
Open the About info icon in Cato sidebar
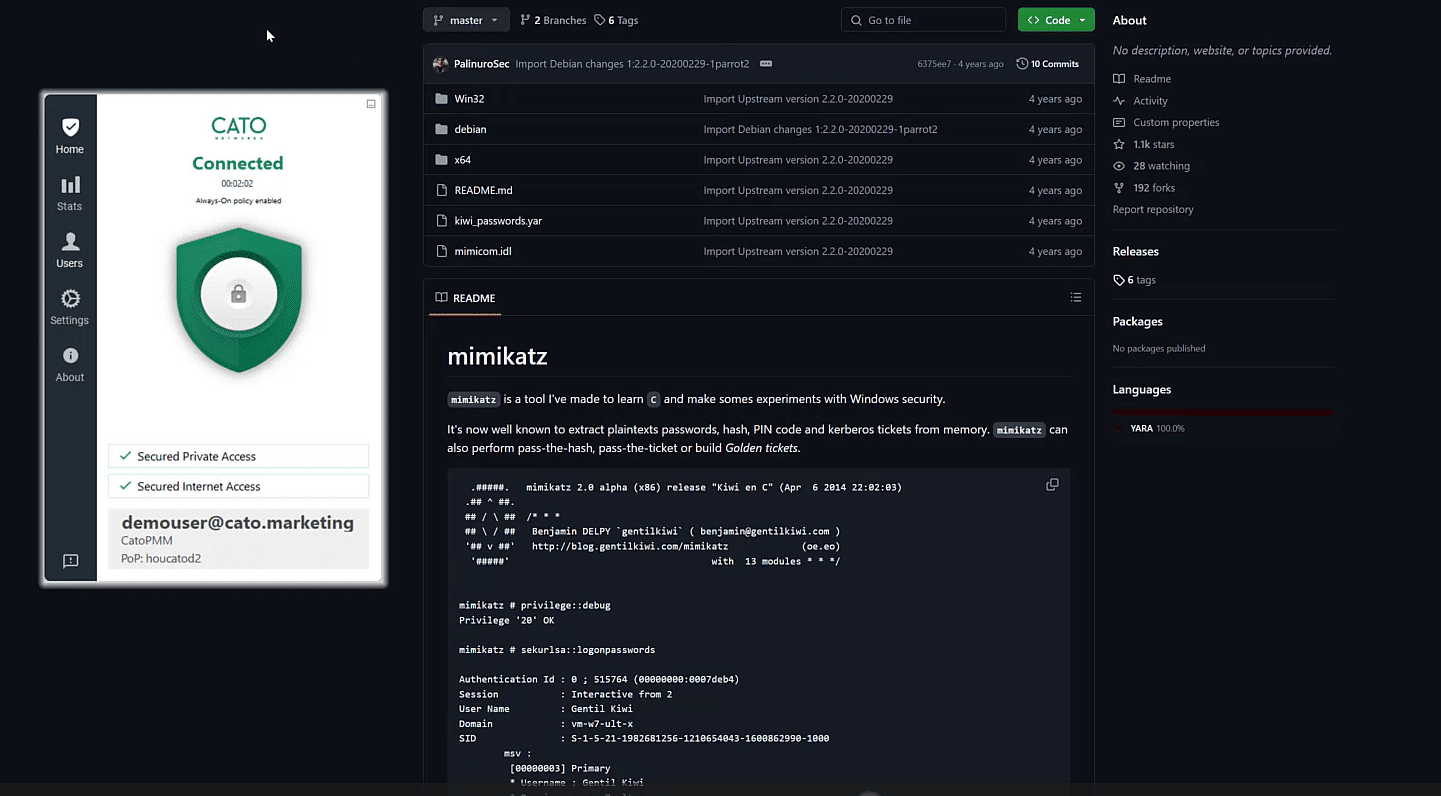click(70, 364)
